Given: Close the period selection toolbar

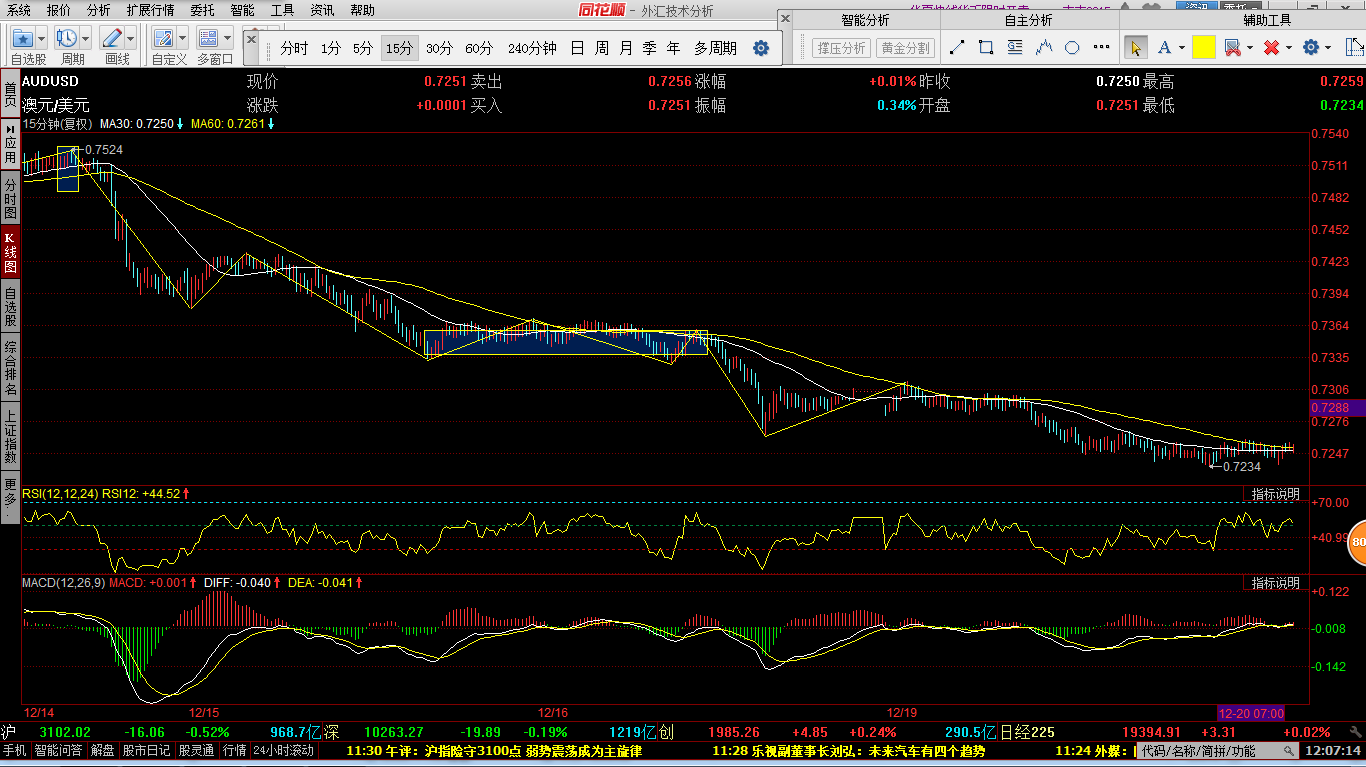Looking at the screenshot, I should 251,38.
